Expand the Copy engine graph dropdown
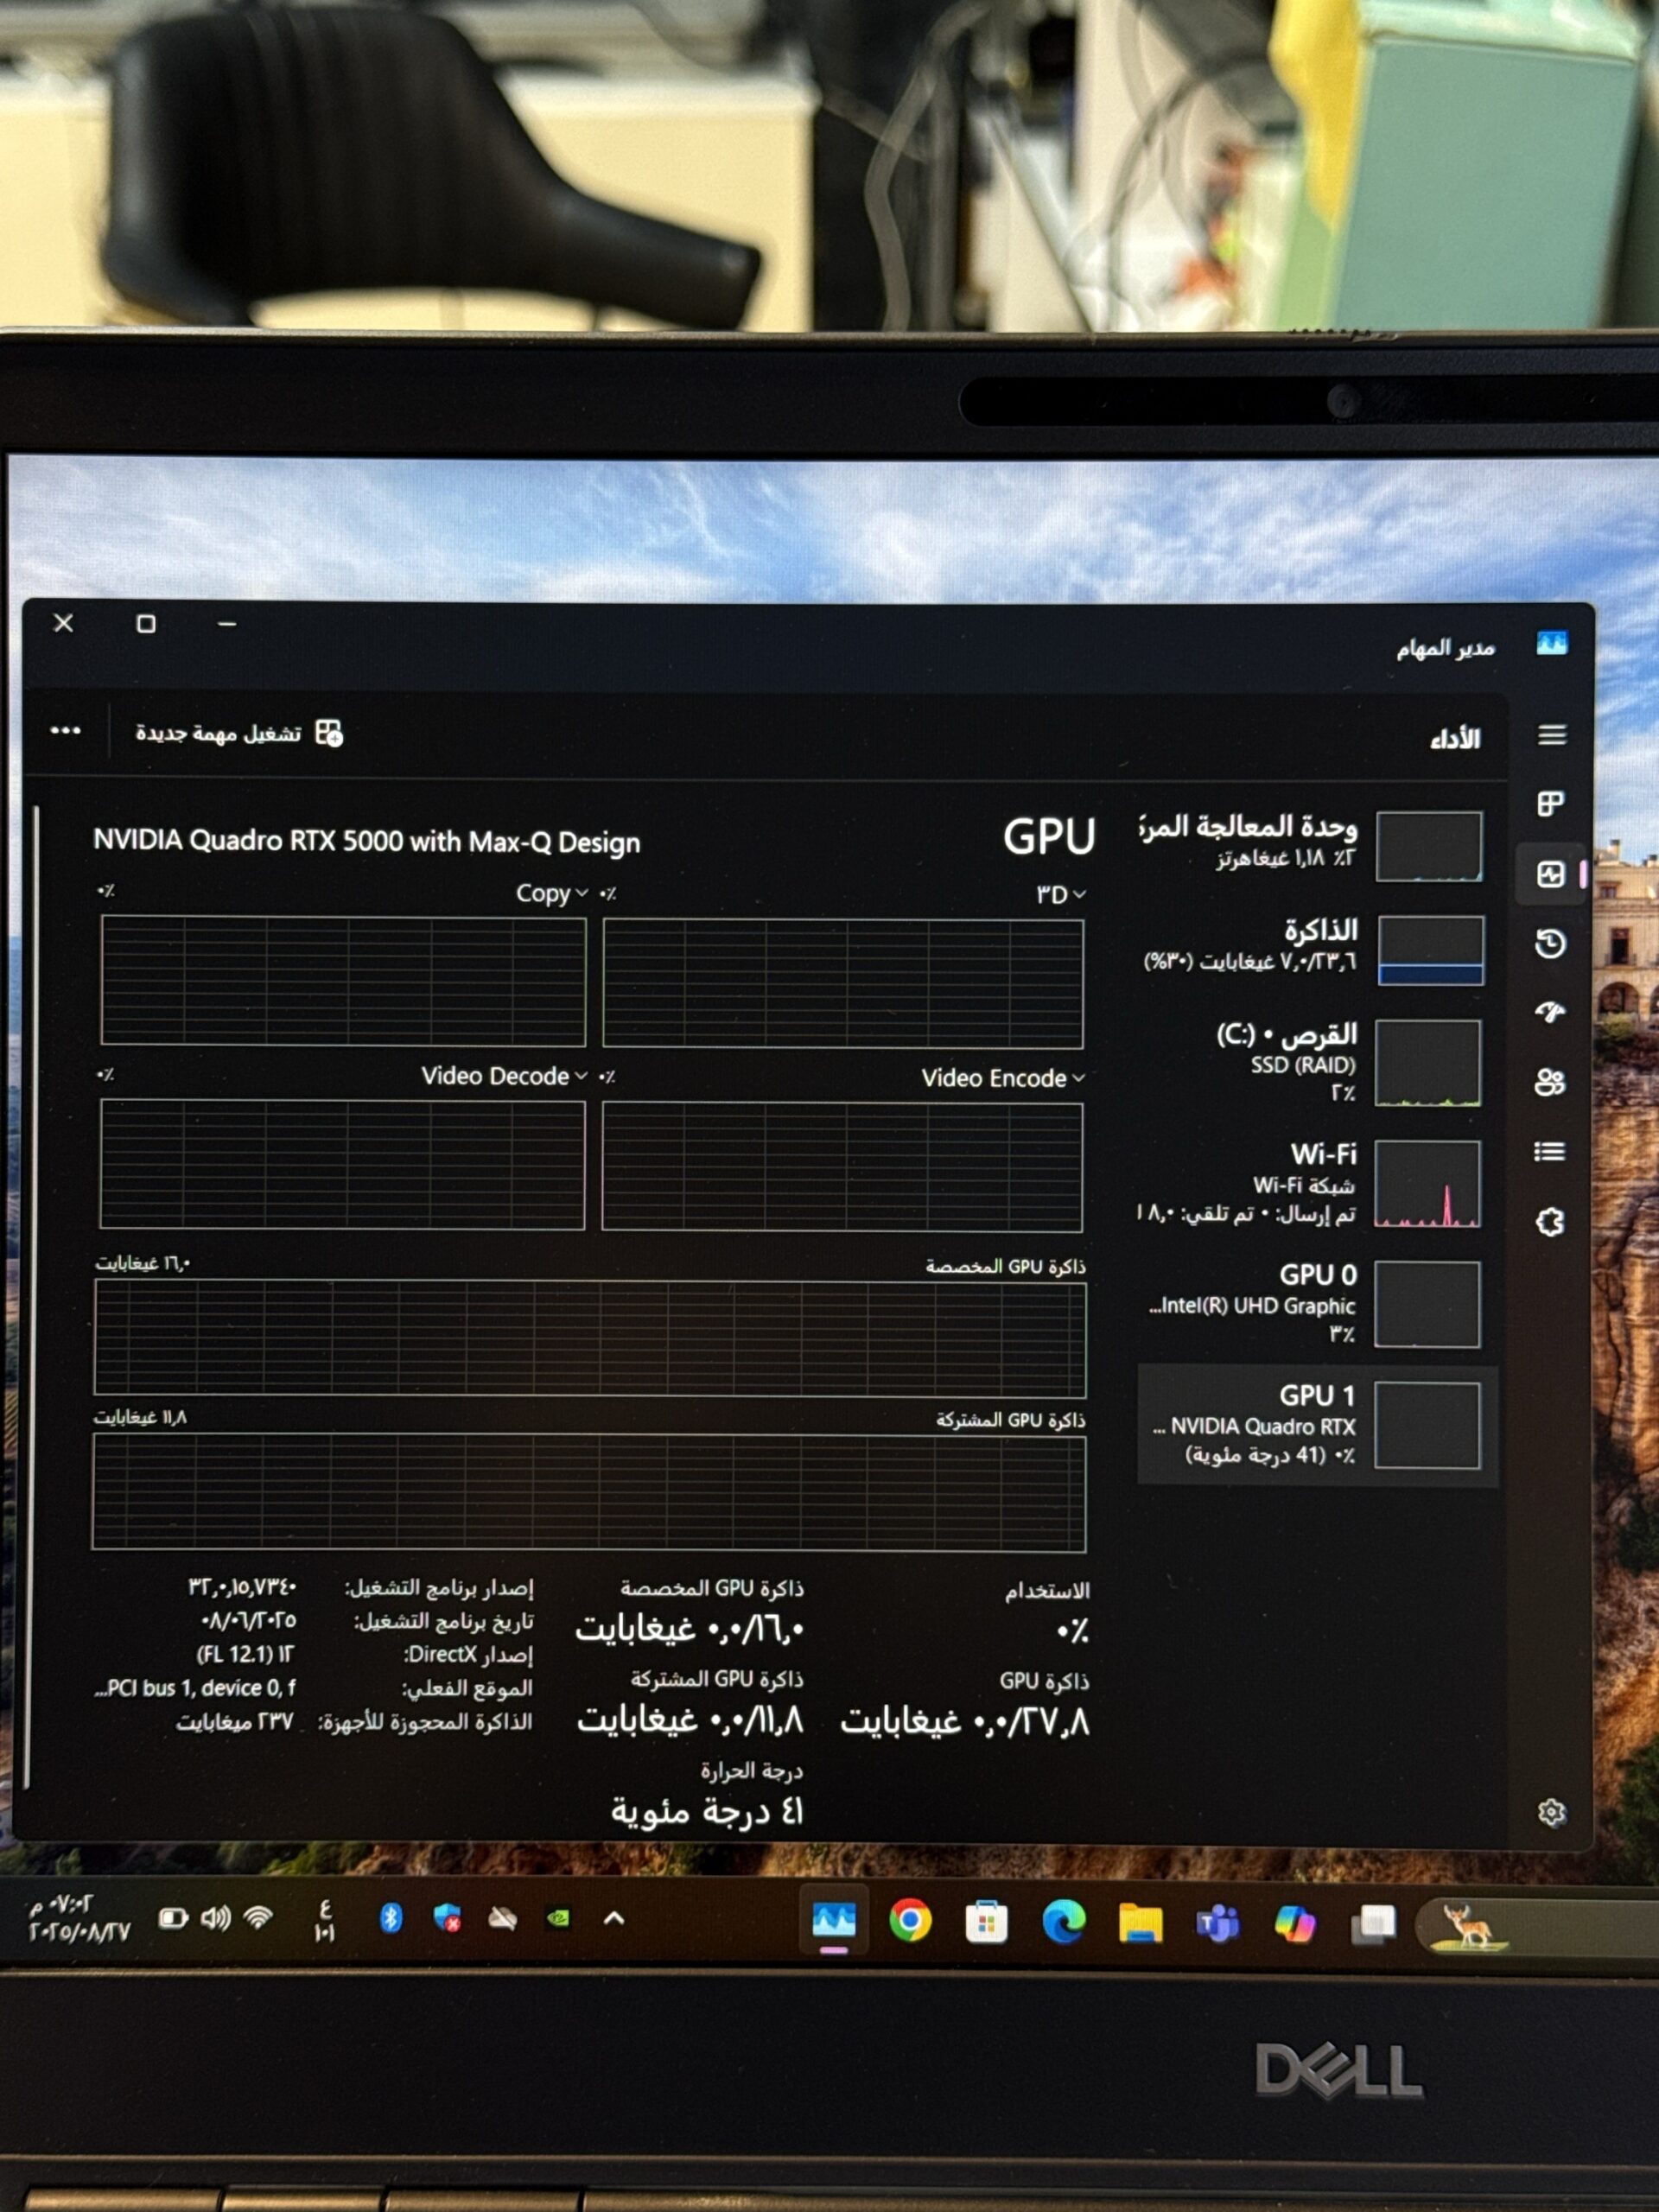The width and height of the screenshot is (1659, 2212). pyautogui.click(x=551, y=893)
